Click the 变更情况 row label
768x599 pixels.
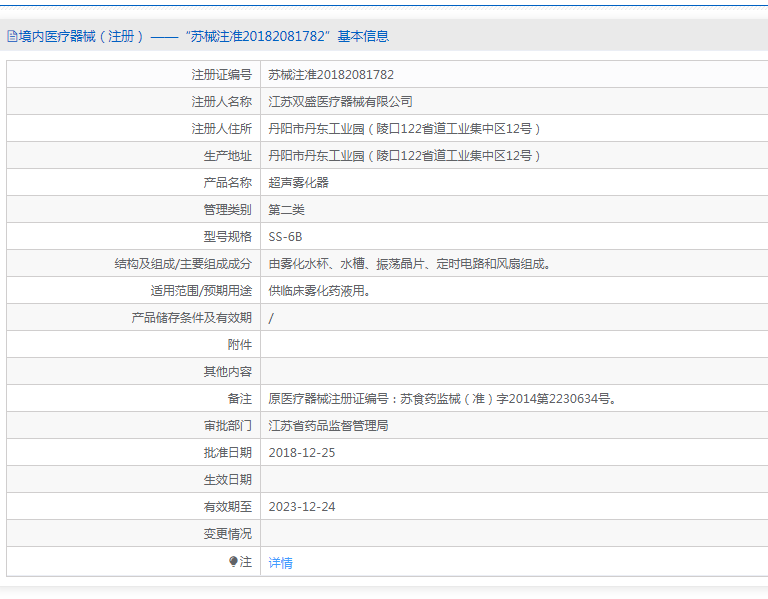[228, 534]
